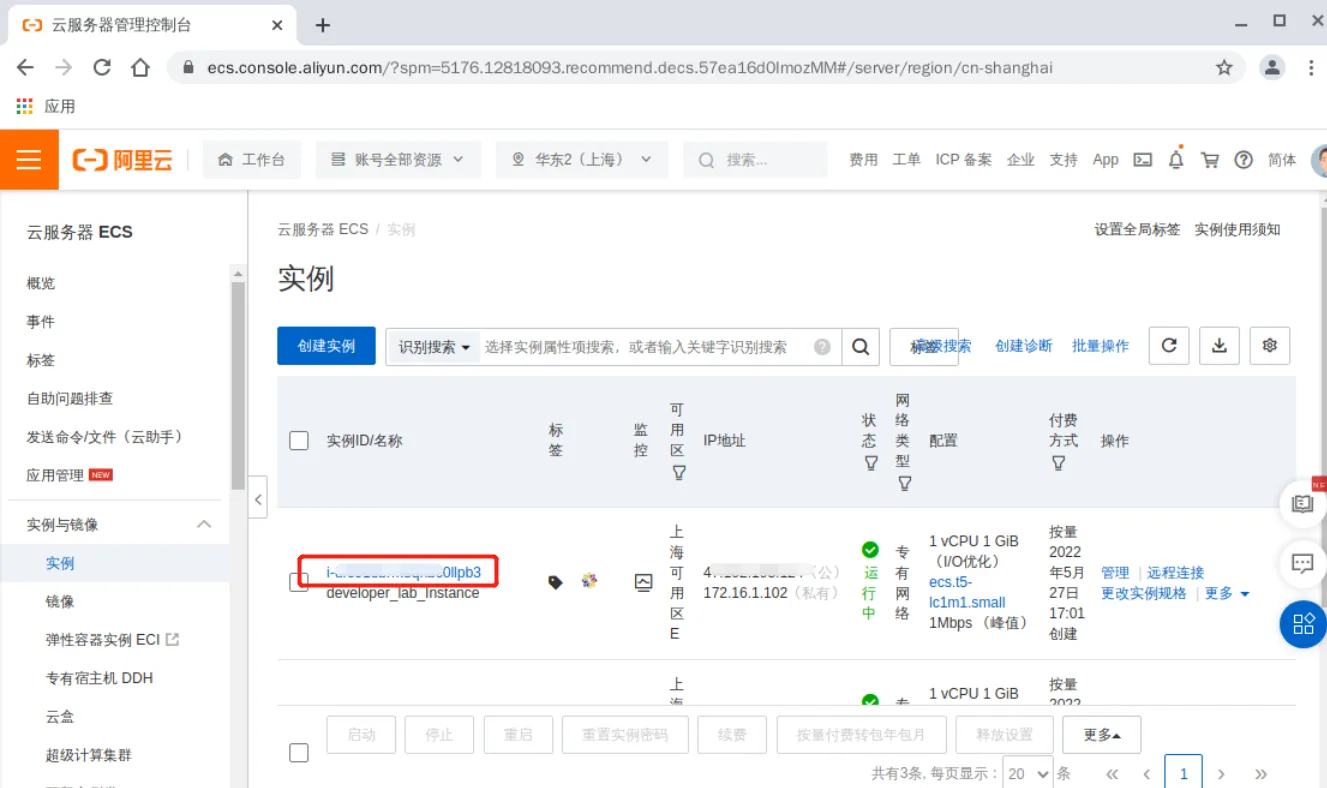Click the magnifier button to search instances
The width and height of the screenshot is (1327, 788).
pyautogui.click(x=860, y=347)
